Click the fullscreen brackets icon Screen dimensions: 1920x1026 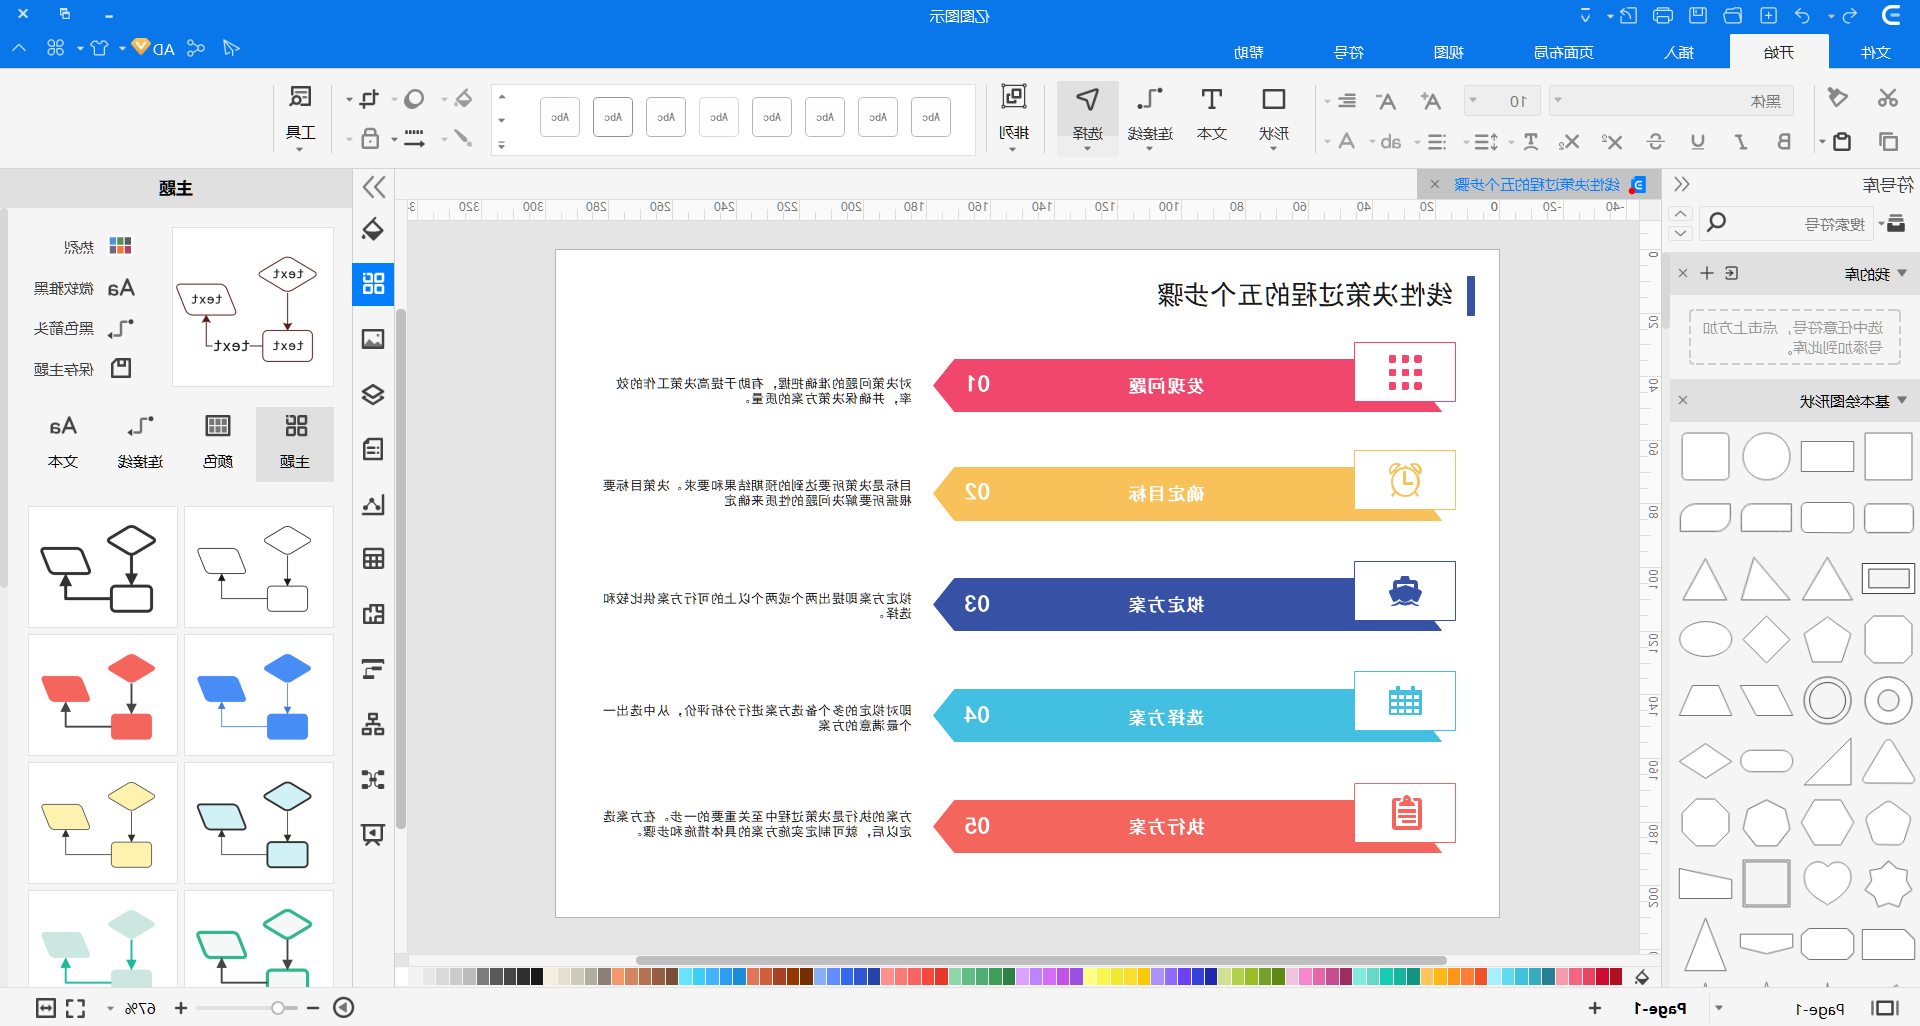tap(76, 1007)
